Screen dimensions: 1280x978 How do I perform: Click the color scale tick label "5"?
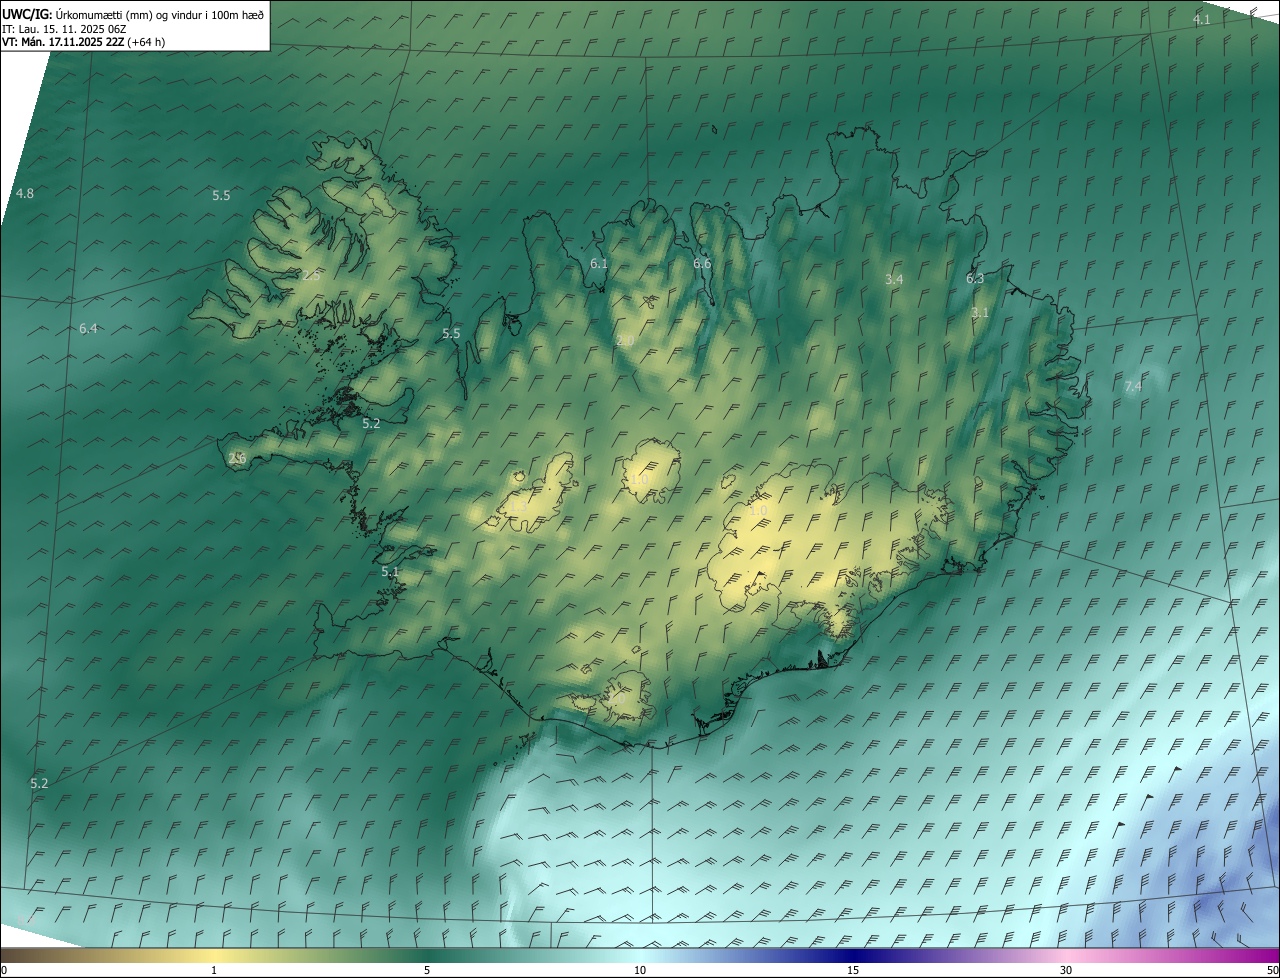click(427, 971)
